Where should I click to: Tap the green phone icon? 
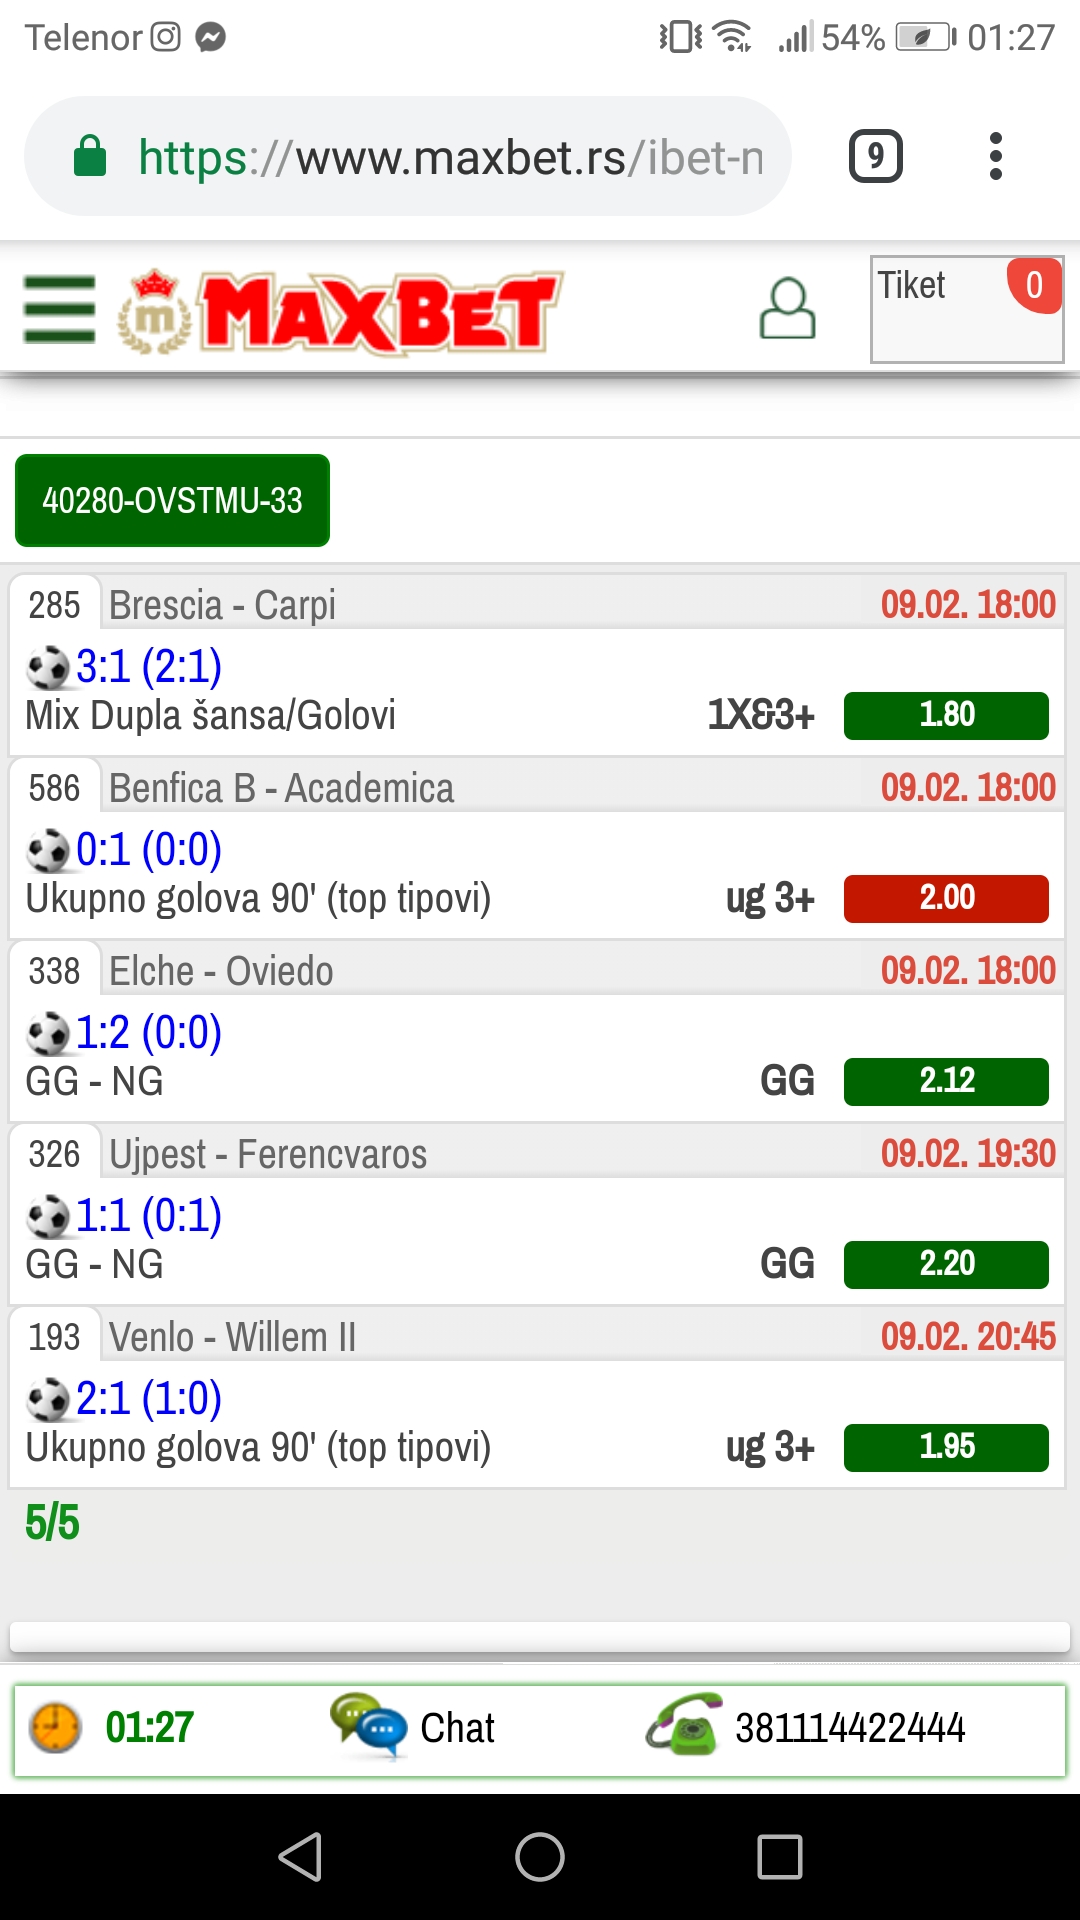click(x=685, y=1724)
